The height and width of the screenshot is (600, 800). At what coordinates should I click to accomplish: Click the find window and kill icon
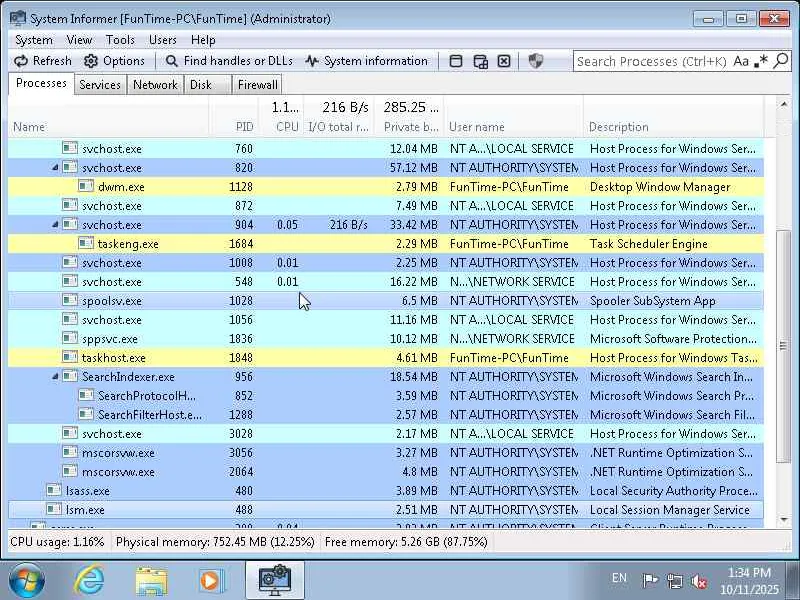coord(504,61)
